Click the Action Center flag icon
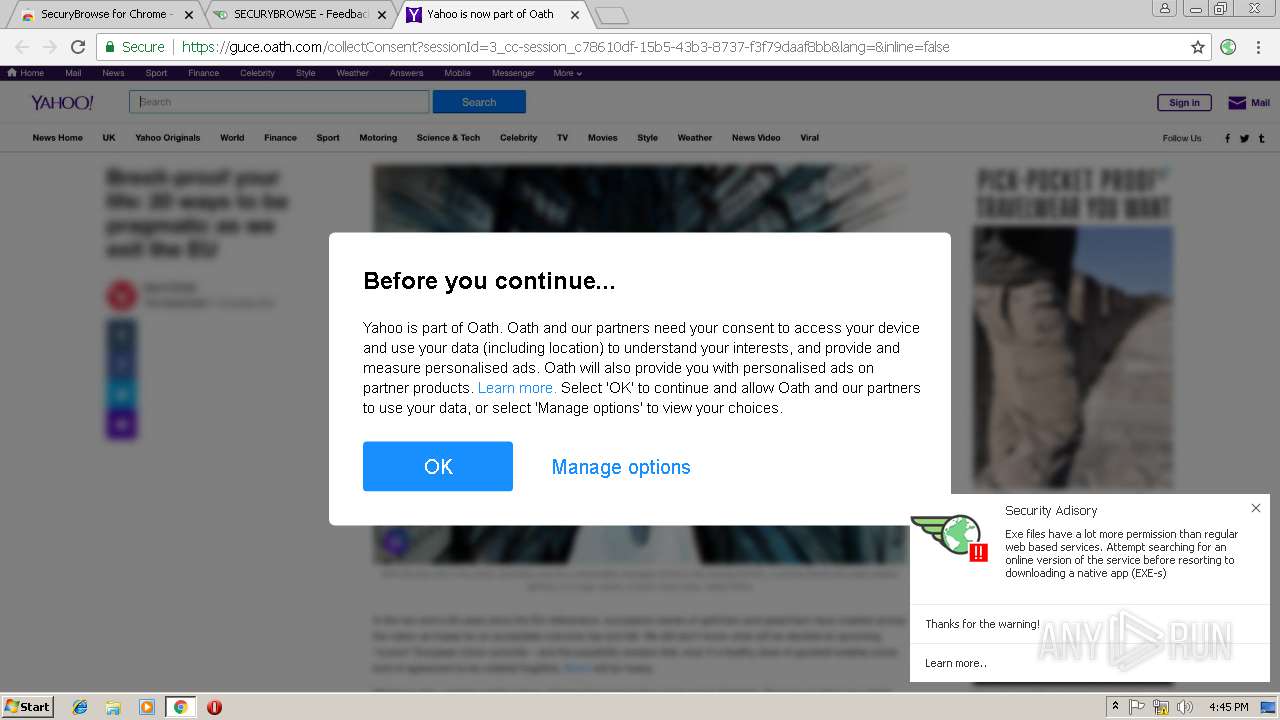 coord(1137,707)
